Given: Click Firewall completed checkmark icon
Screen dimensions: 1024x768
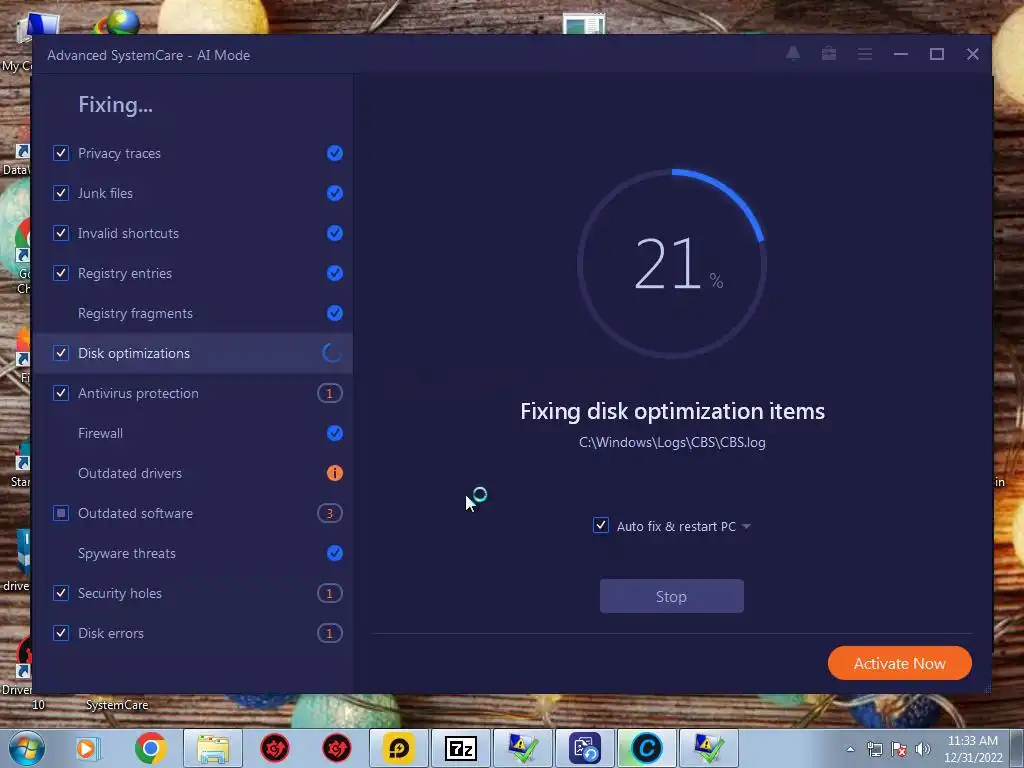Looking at the screenshot, I should click(x=334, y=433).
